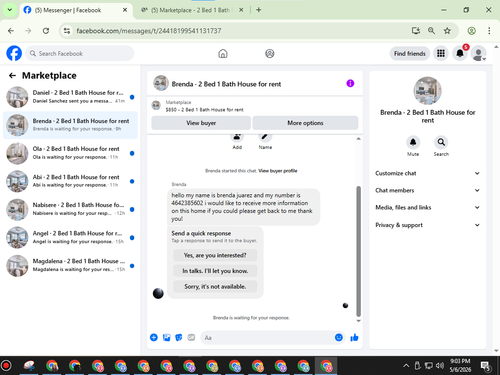Click the Home icon in top navigation

(x=223, y=53)
